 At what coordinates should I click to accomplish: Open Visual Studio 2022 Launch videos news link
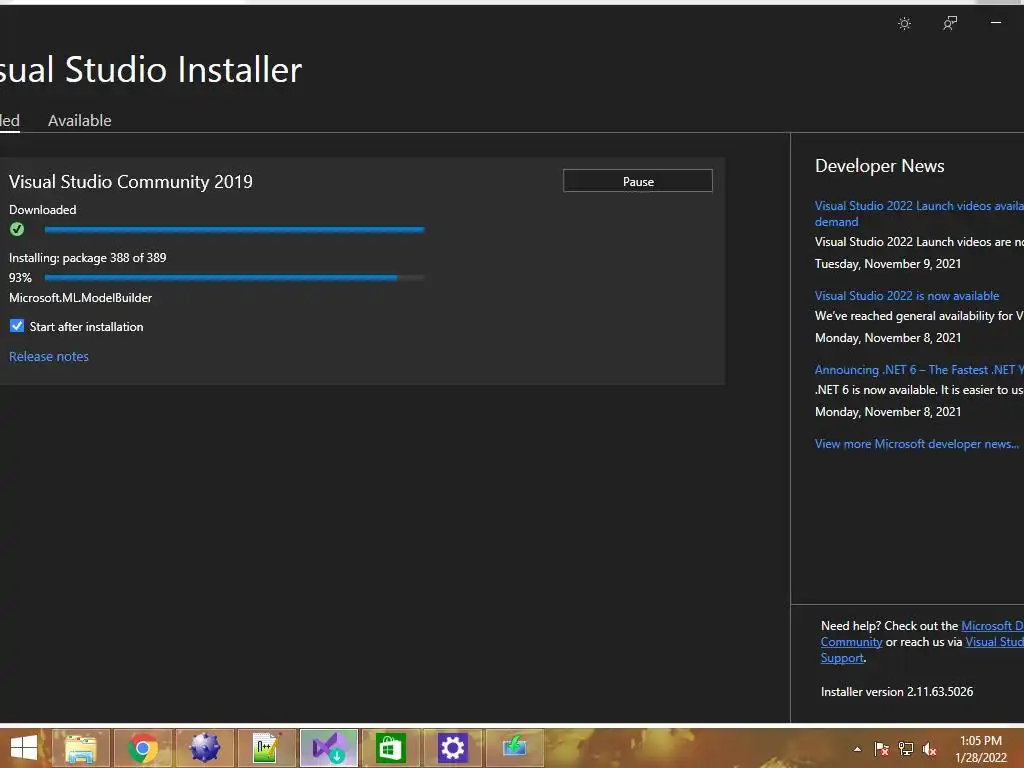[x=919, y=214]
